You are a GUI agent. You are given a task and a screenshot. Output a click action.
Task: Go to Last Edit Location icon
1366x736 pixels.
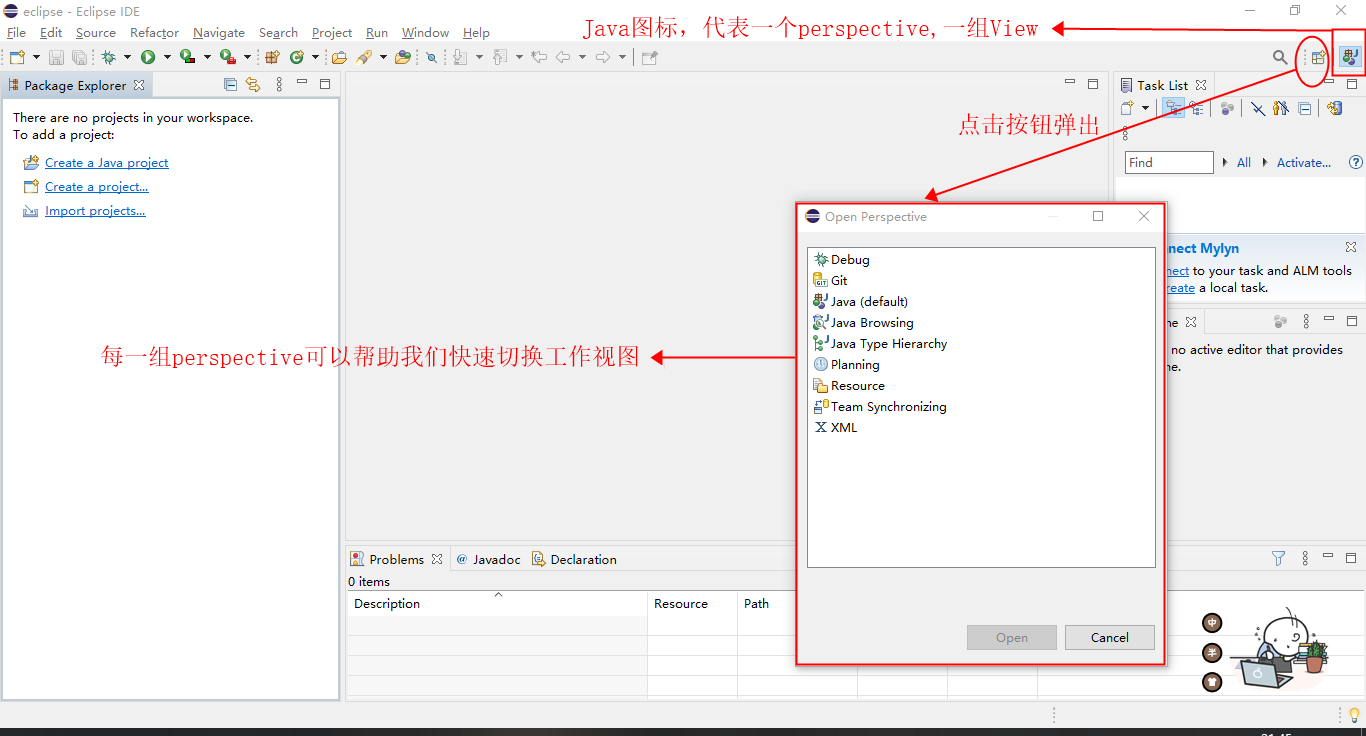point(539,57)
